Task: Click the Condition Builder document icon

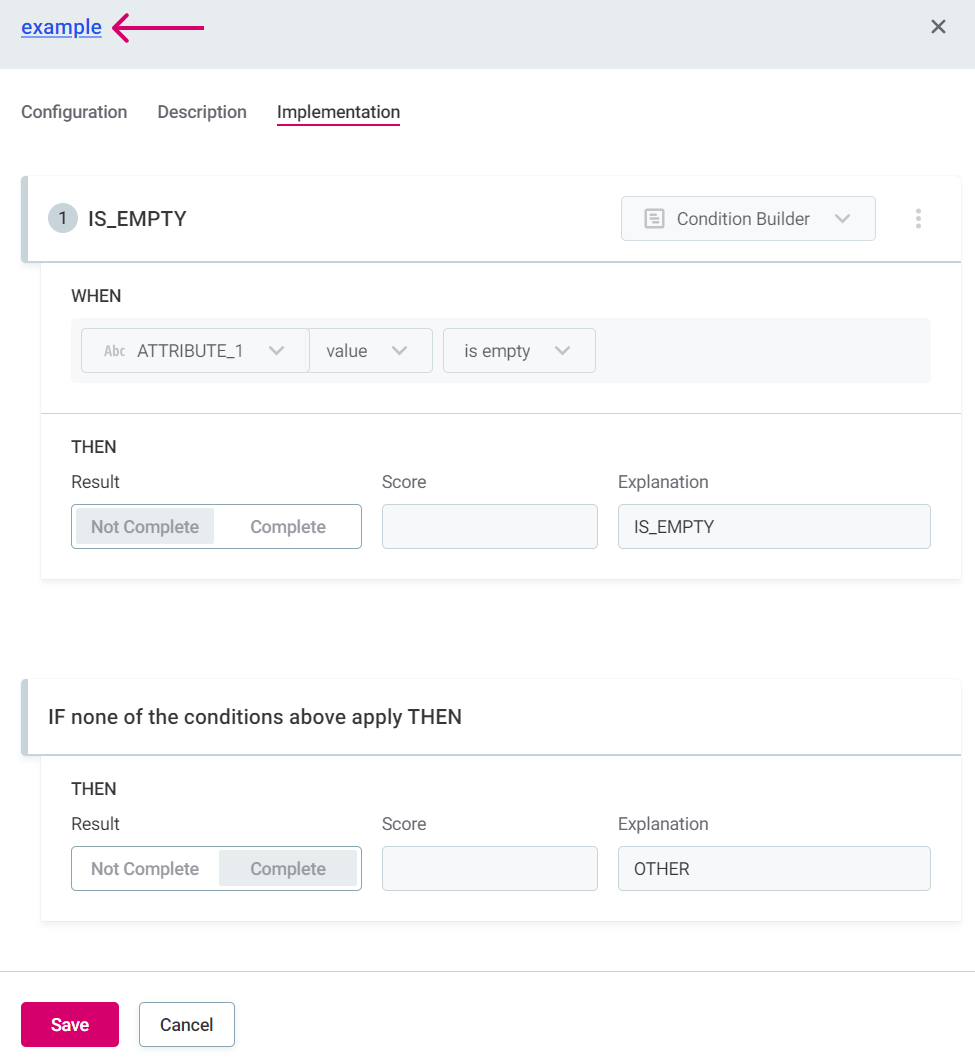Action: (654, 219)
